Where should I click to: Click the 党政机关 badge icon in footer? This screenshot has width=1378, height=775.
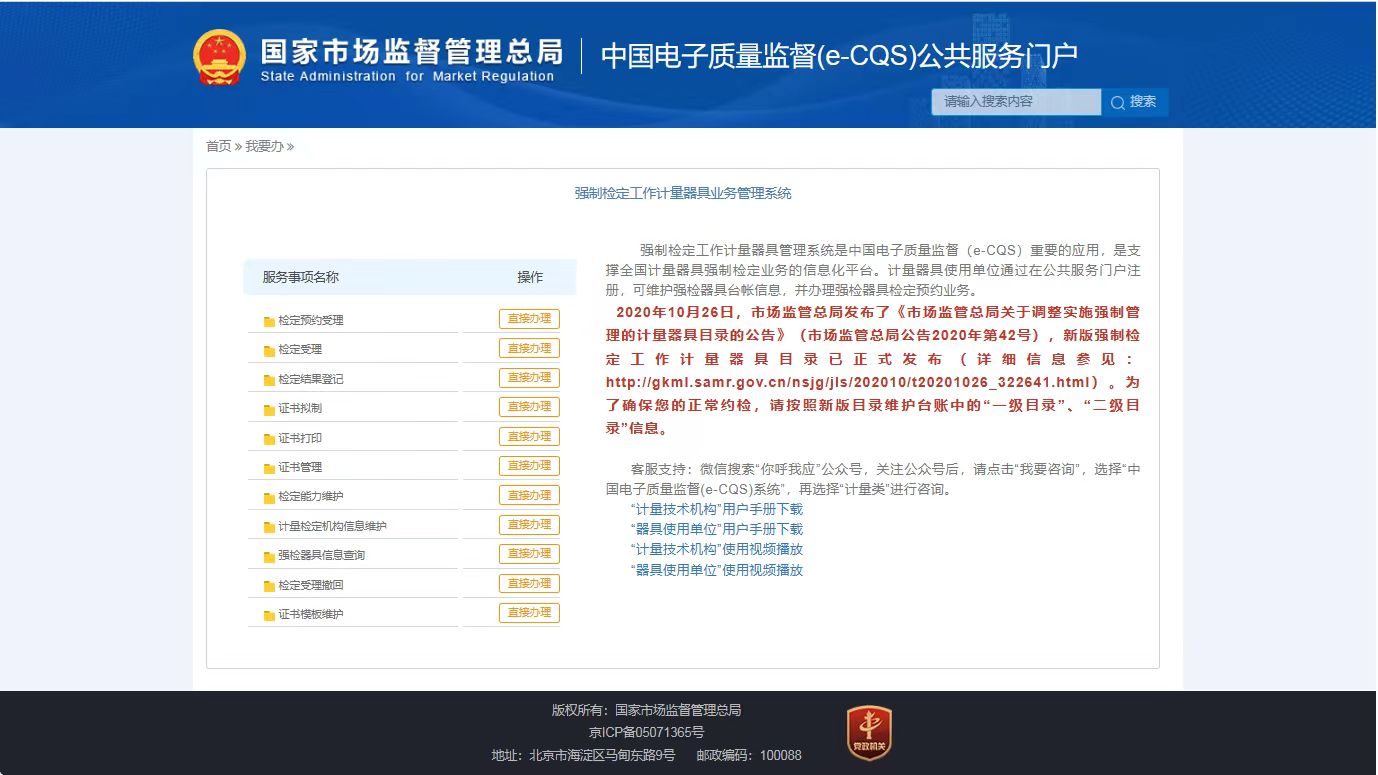(868, 733)
